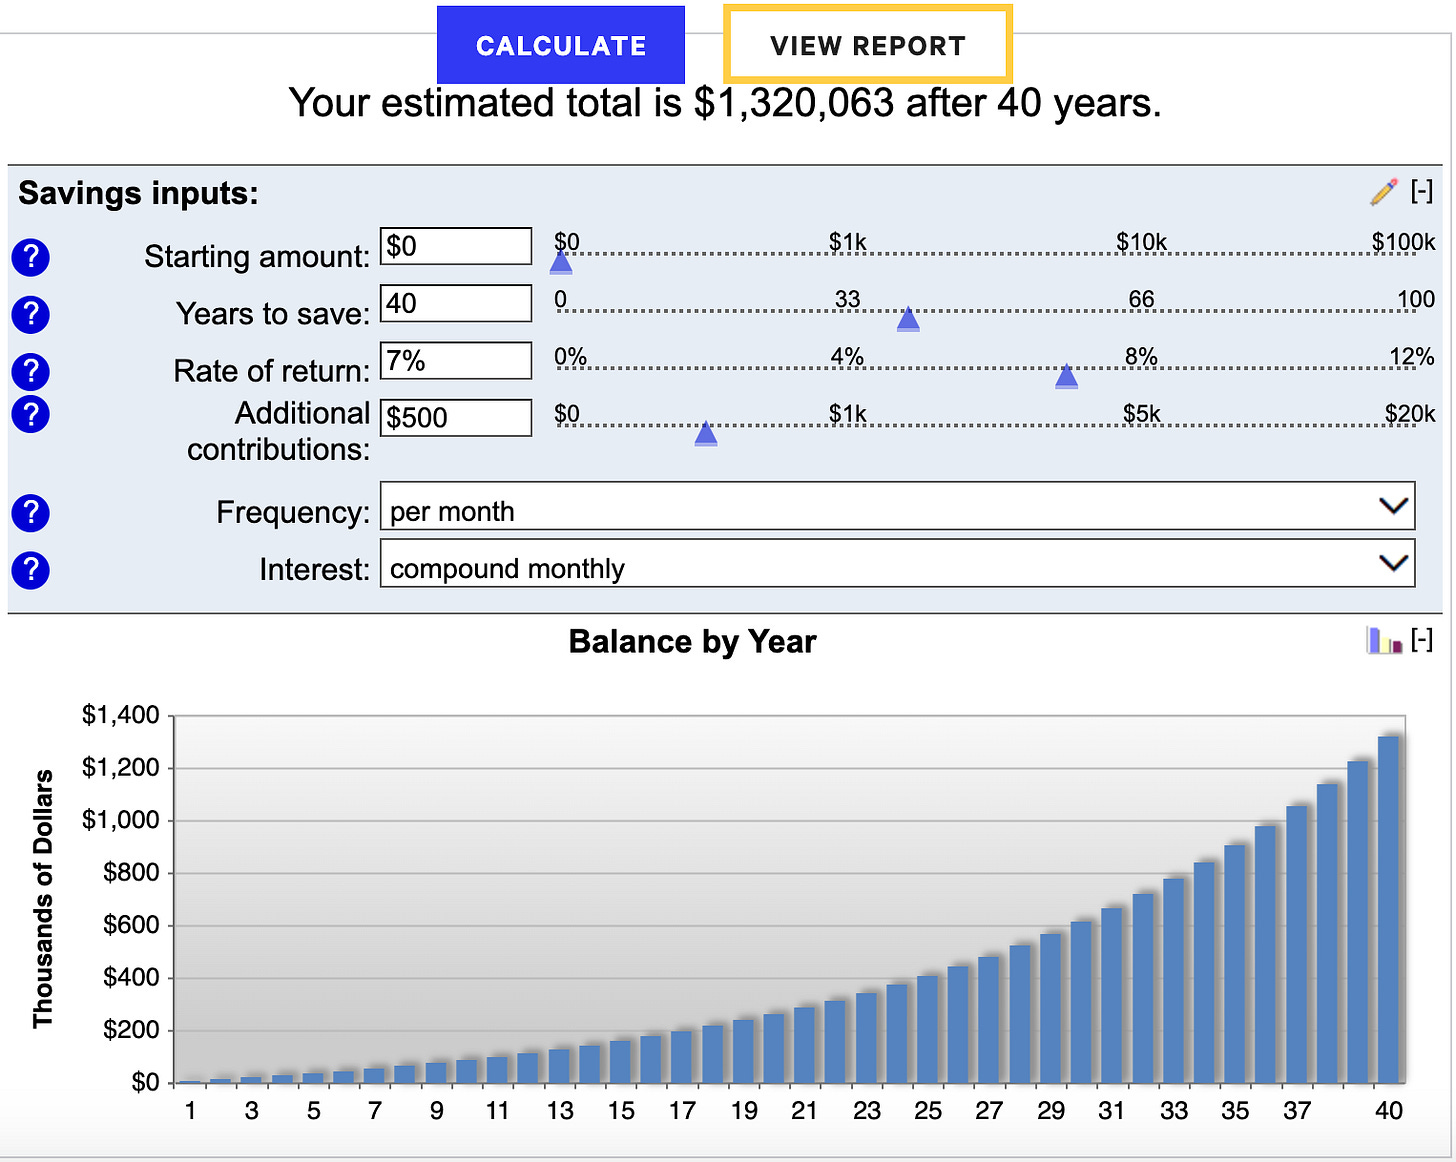Click the Years to save slider handle
Viewport: 1456px width, 1162px height.
(908, 318)
